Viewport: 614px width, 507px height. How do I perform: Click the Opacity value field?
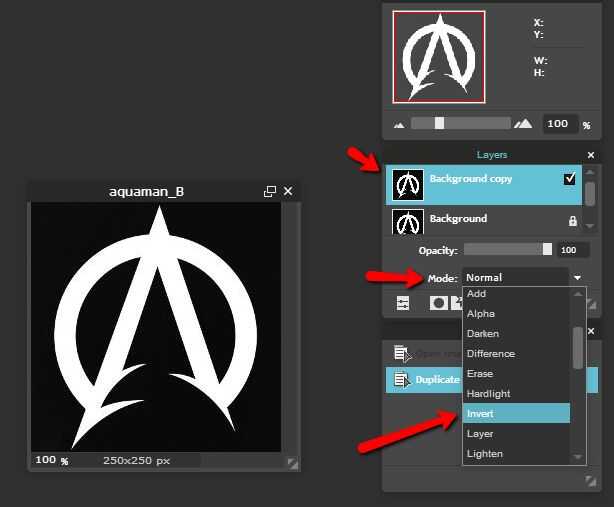tap(573, 250)
